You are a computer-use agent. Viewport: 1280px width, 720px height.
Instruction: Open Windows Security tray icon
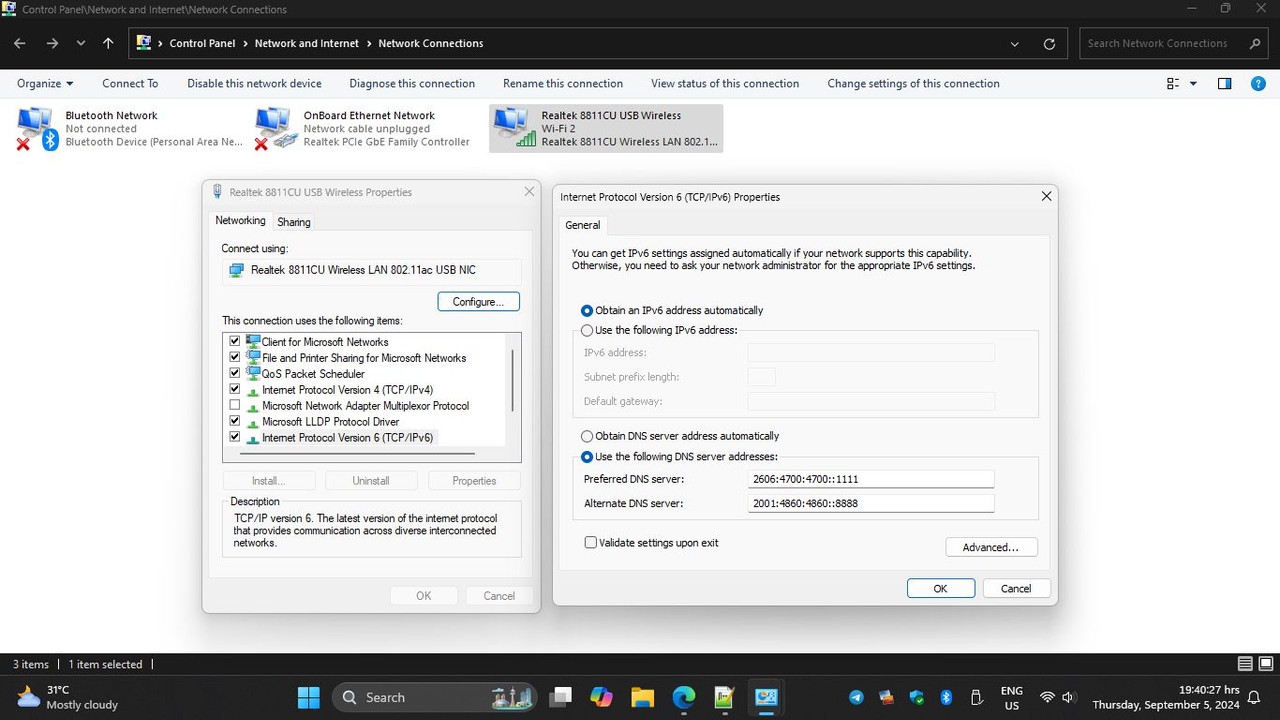[917, 697]
